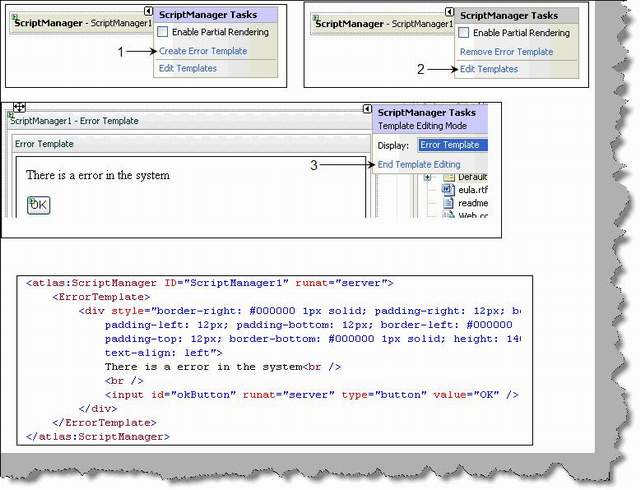Click ScriptManager Tasks title in first panel
640x490 pixels.
click(x=208, y=15)
